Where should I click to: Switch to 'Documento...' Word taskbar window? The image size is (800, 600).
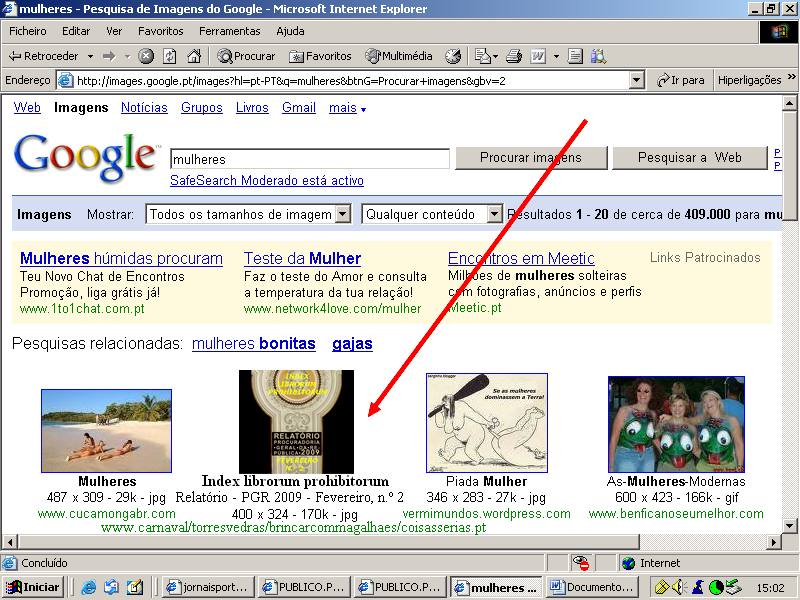[x=594, y=587]
